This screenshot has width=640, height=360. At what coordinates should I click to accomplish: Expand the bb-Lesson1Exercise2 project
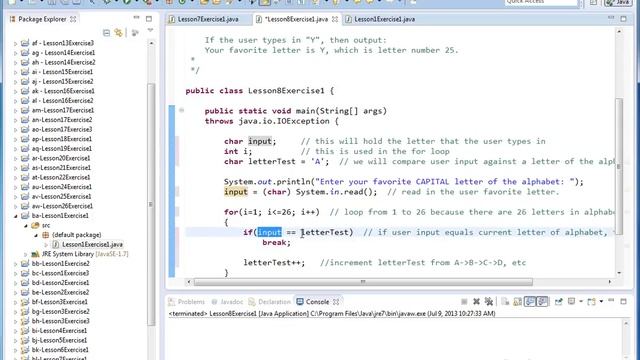tap(16, 264)
